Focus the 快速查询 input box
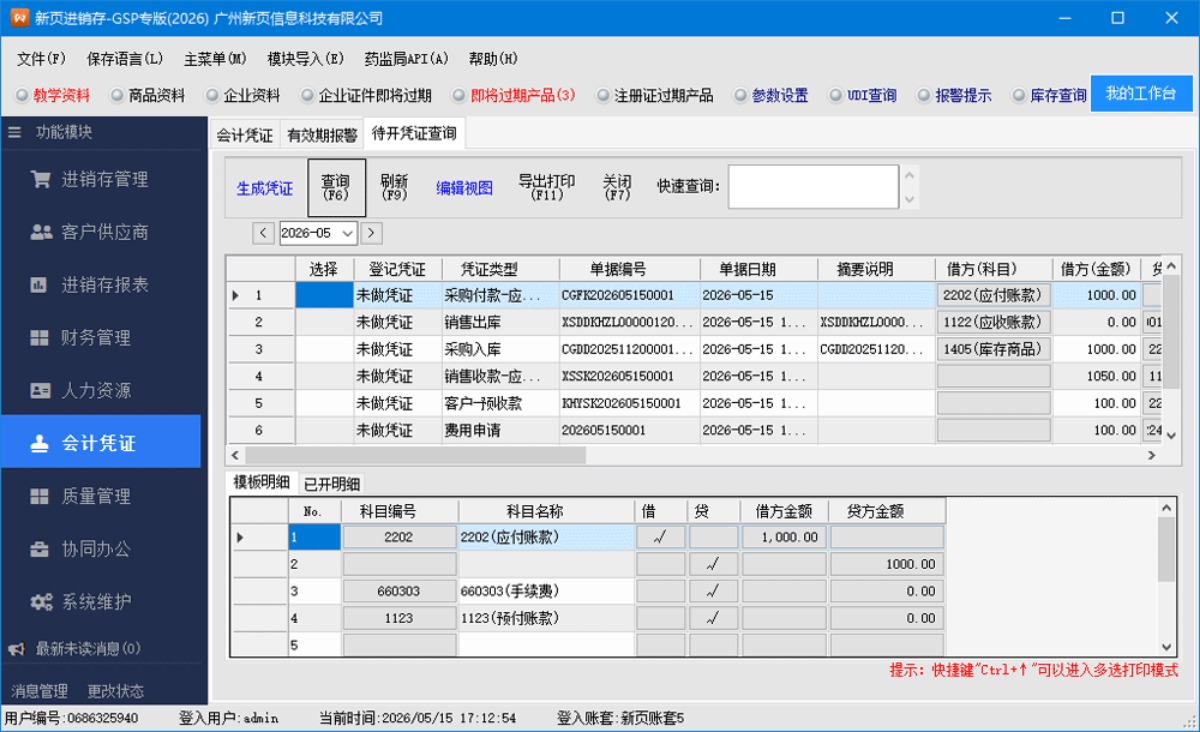The width and height of the screenshot is (1200, 732). click(813, 187)
